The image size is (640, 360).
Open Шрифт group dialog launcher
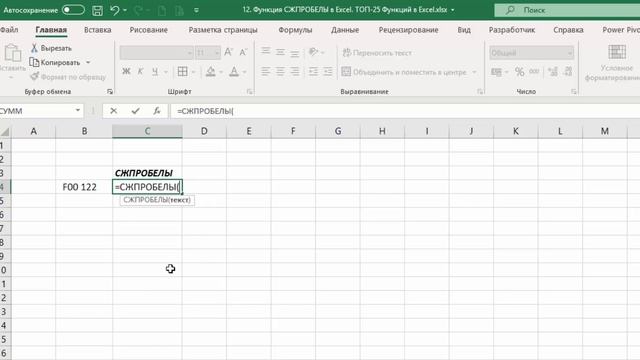coord(249,92)
